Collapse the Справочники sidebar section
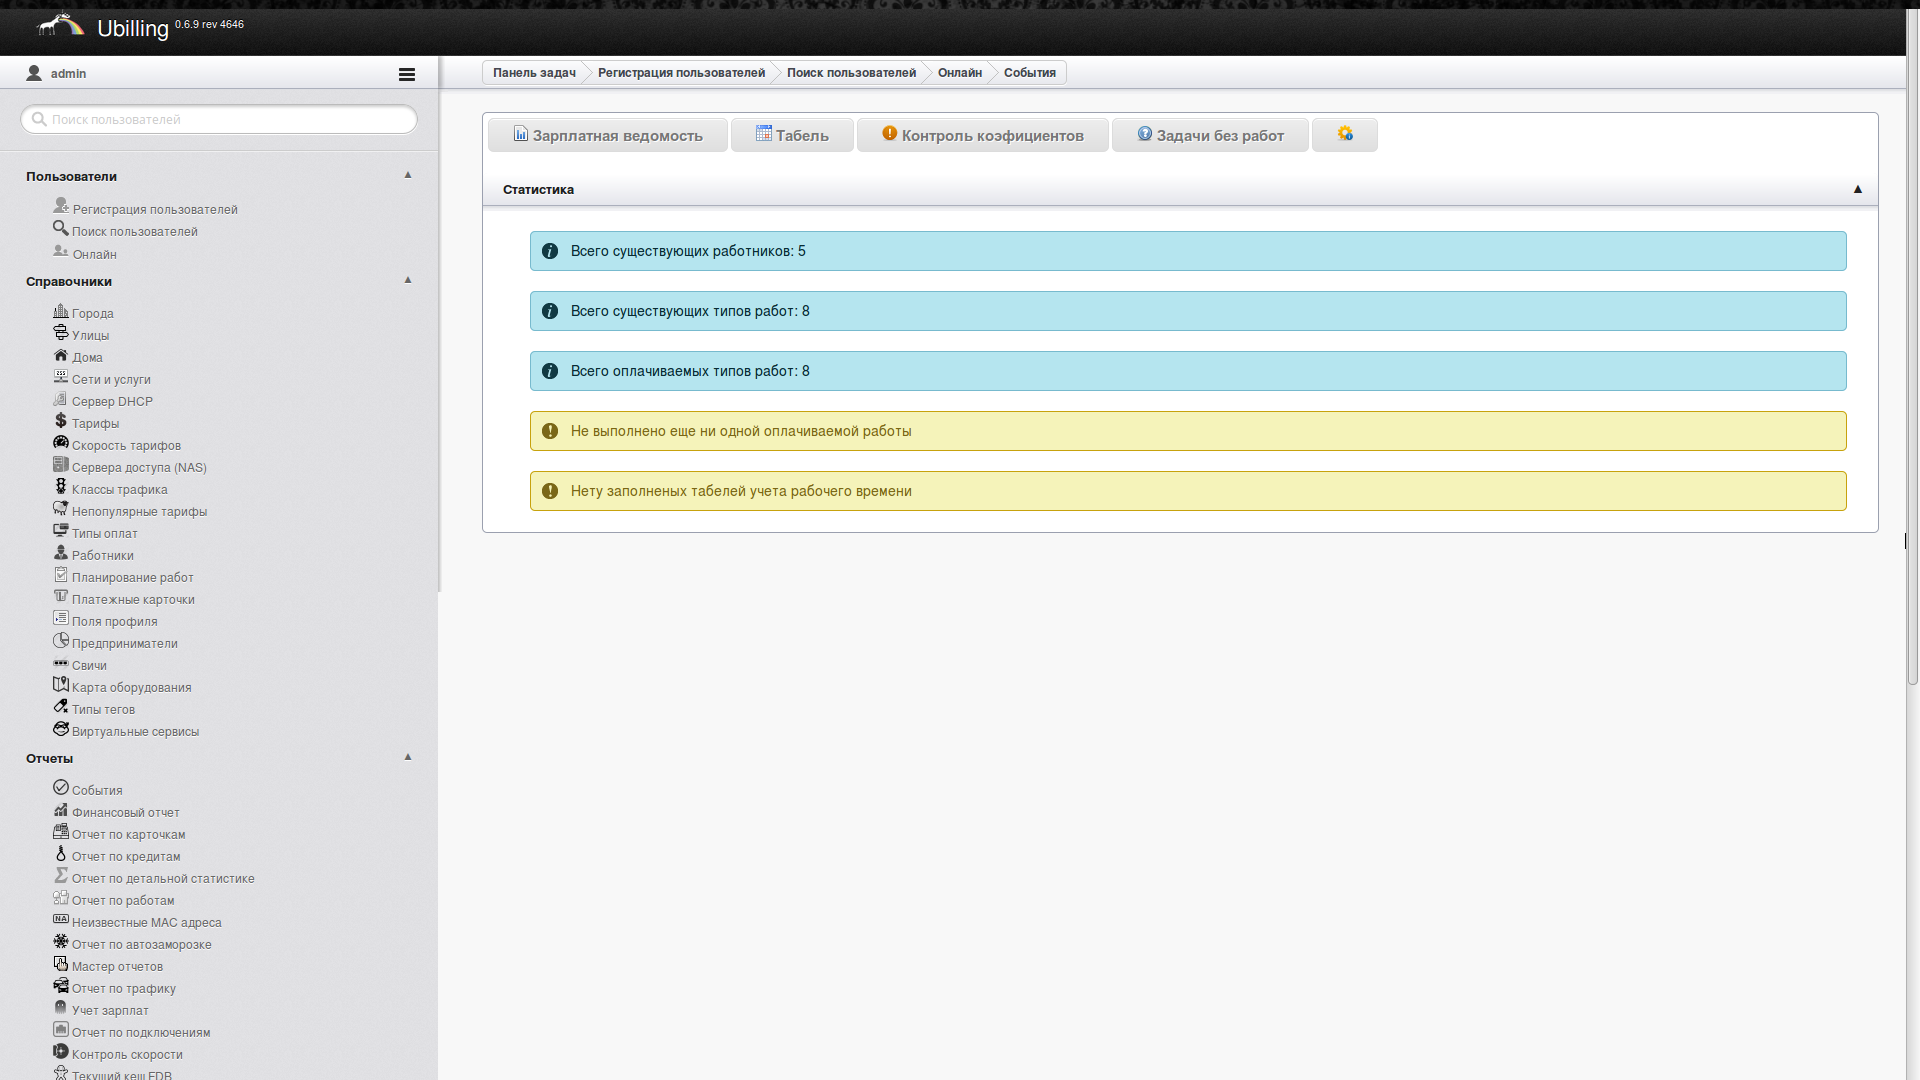This screenshot has height=1080, width=1920. point(408,280)
